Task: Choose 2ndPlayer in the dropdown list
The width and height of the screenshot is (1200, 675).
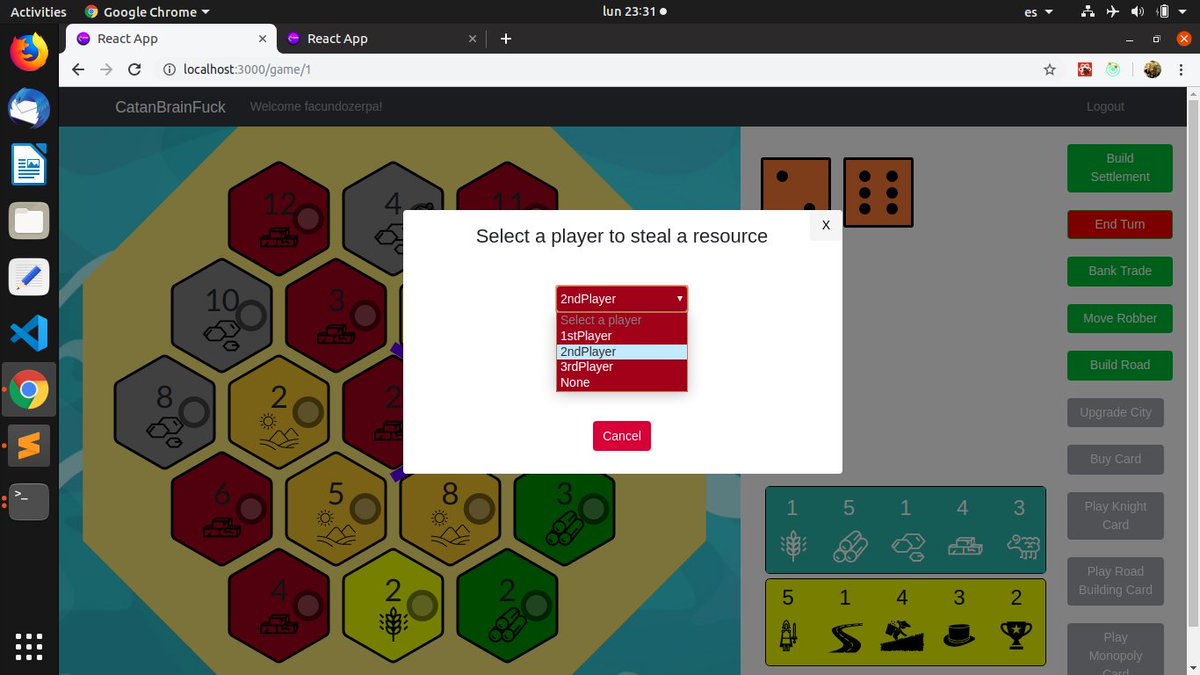Action: [x=622, y=352]
